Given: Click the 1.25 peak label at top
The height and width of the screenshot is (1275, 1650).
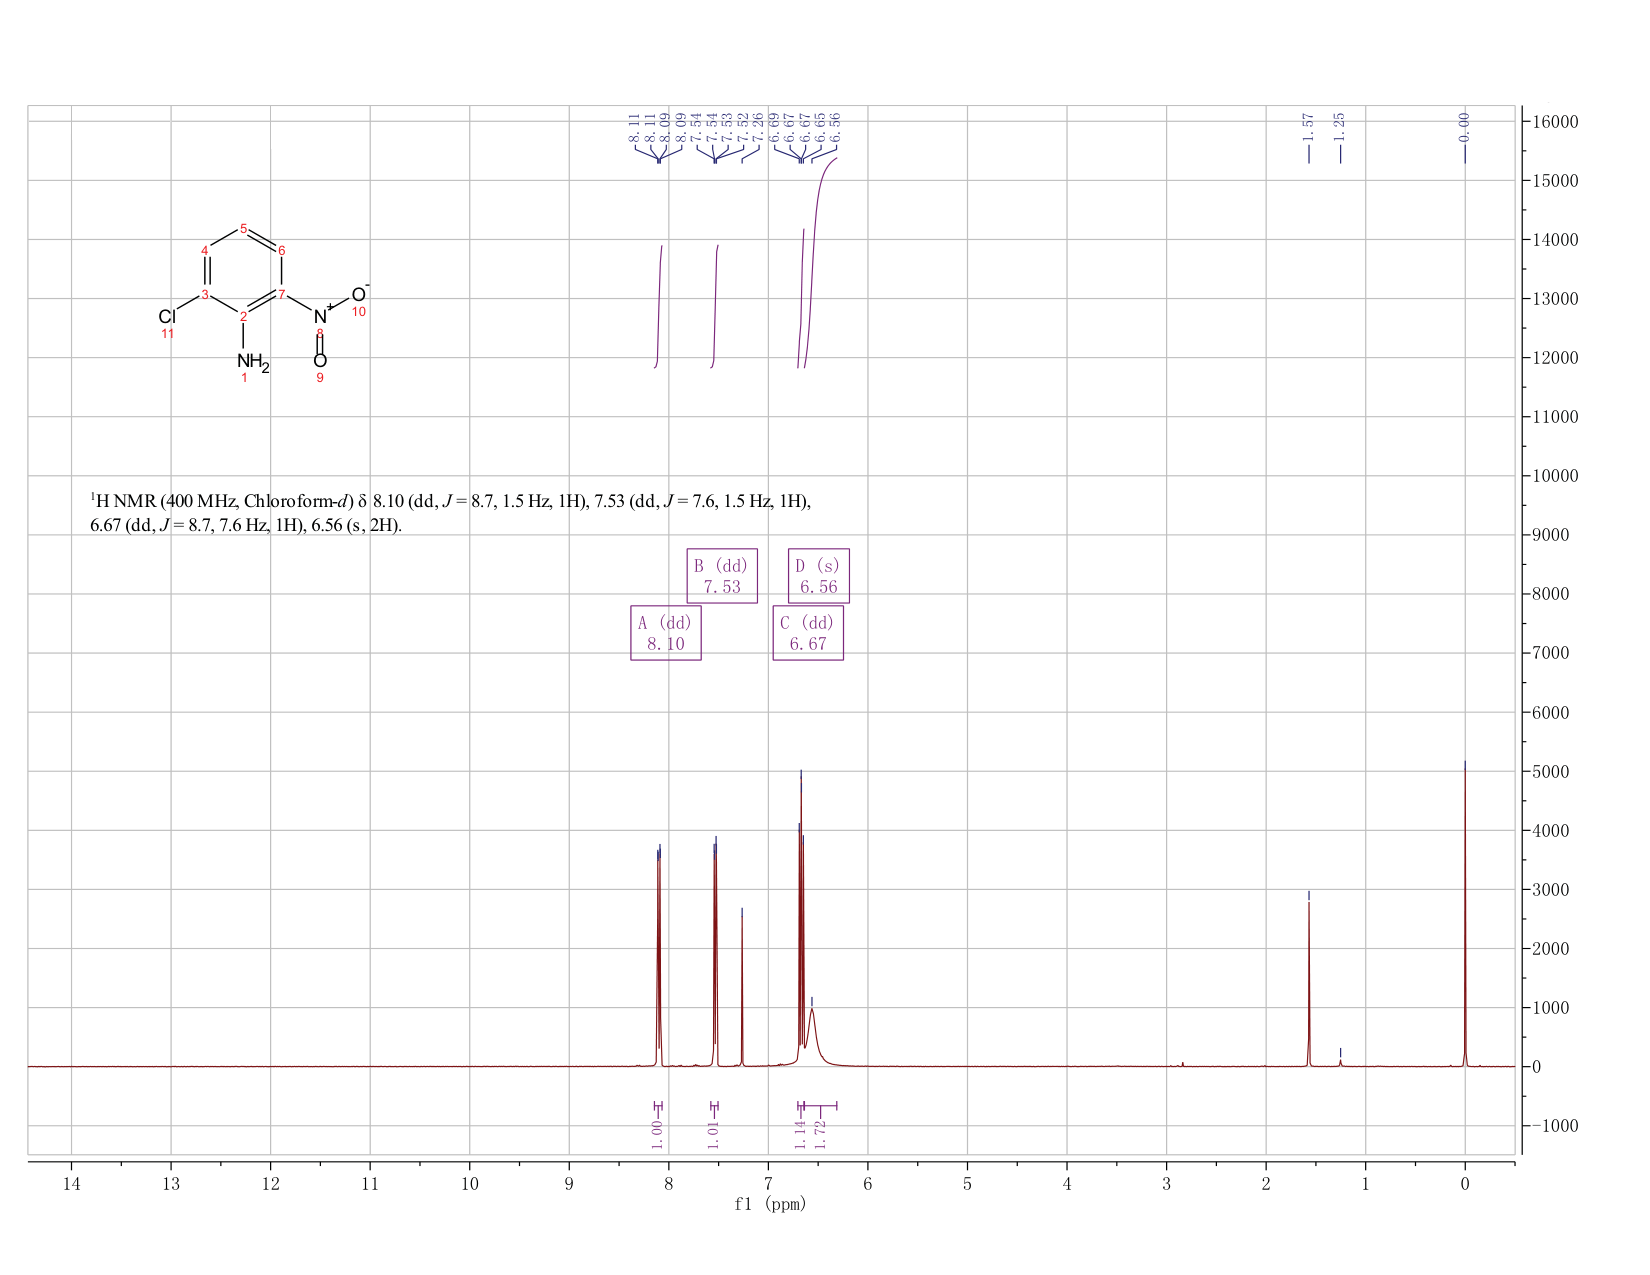Looking at the screenshot, I should pos(1340,127).
